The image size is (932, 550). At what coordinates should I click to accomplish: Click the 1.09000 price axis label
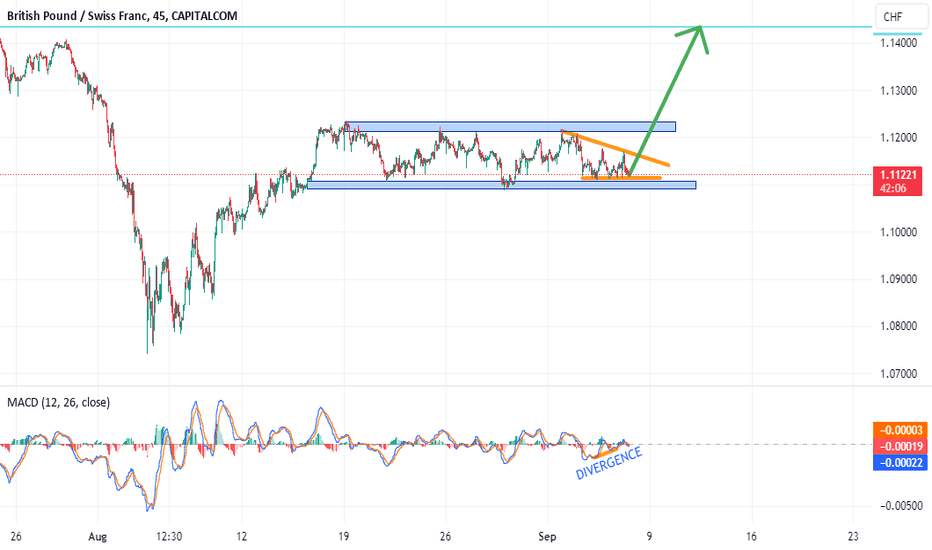(899, 279)
